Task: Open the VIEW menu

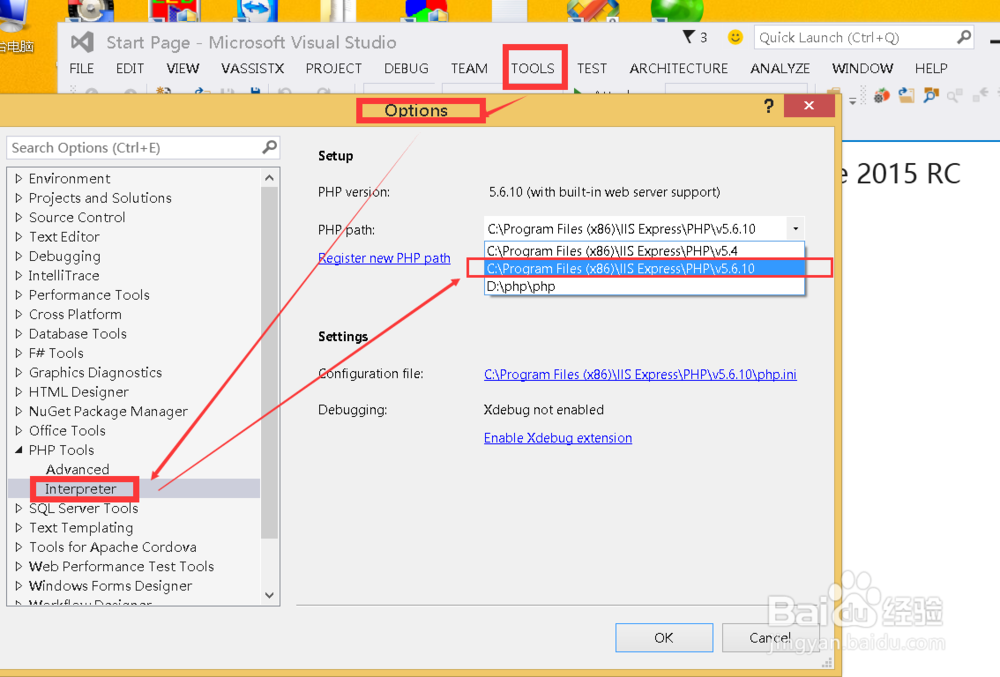Action: pos(182,68)
